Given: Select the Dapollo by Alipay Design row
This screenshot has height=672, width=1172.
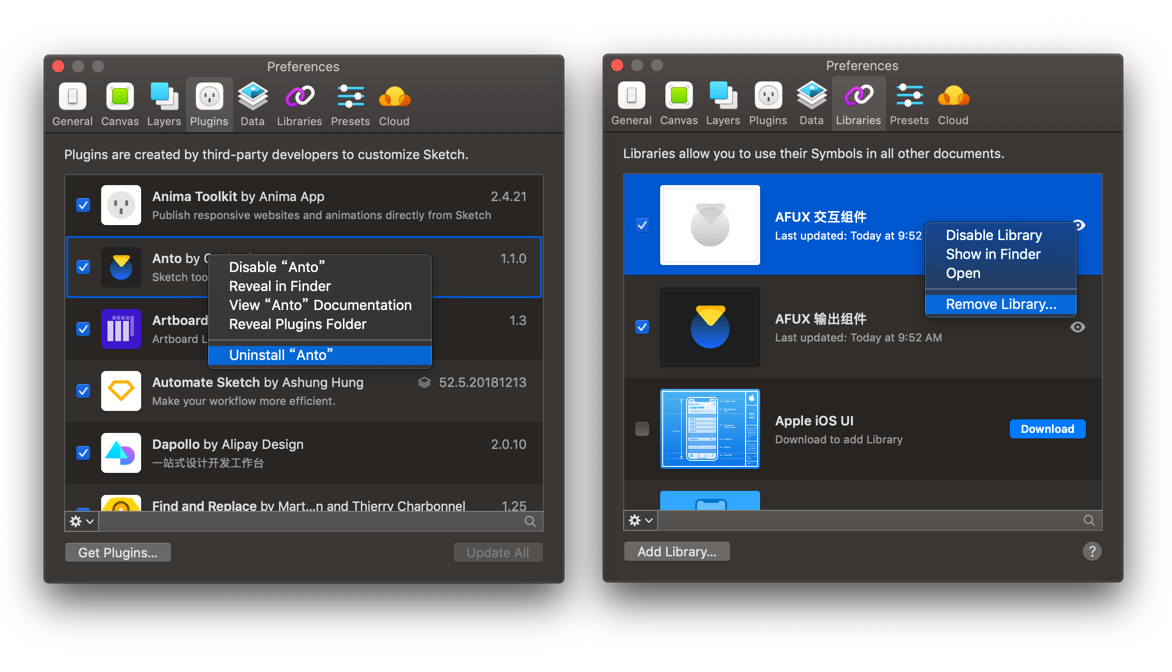Looking at the screenshot, I should coord(304,453).
